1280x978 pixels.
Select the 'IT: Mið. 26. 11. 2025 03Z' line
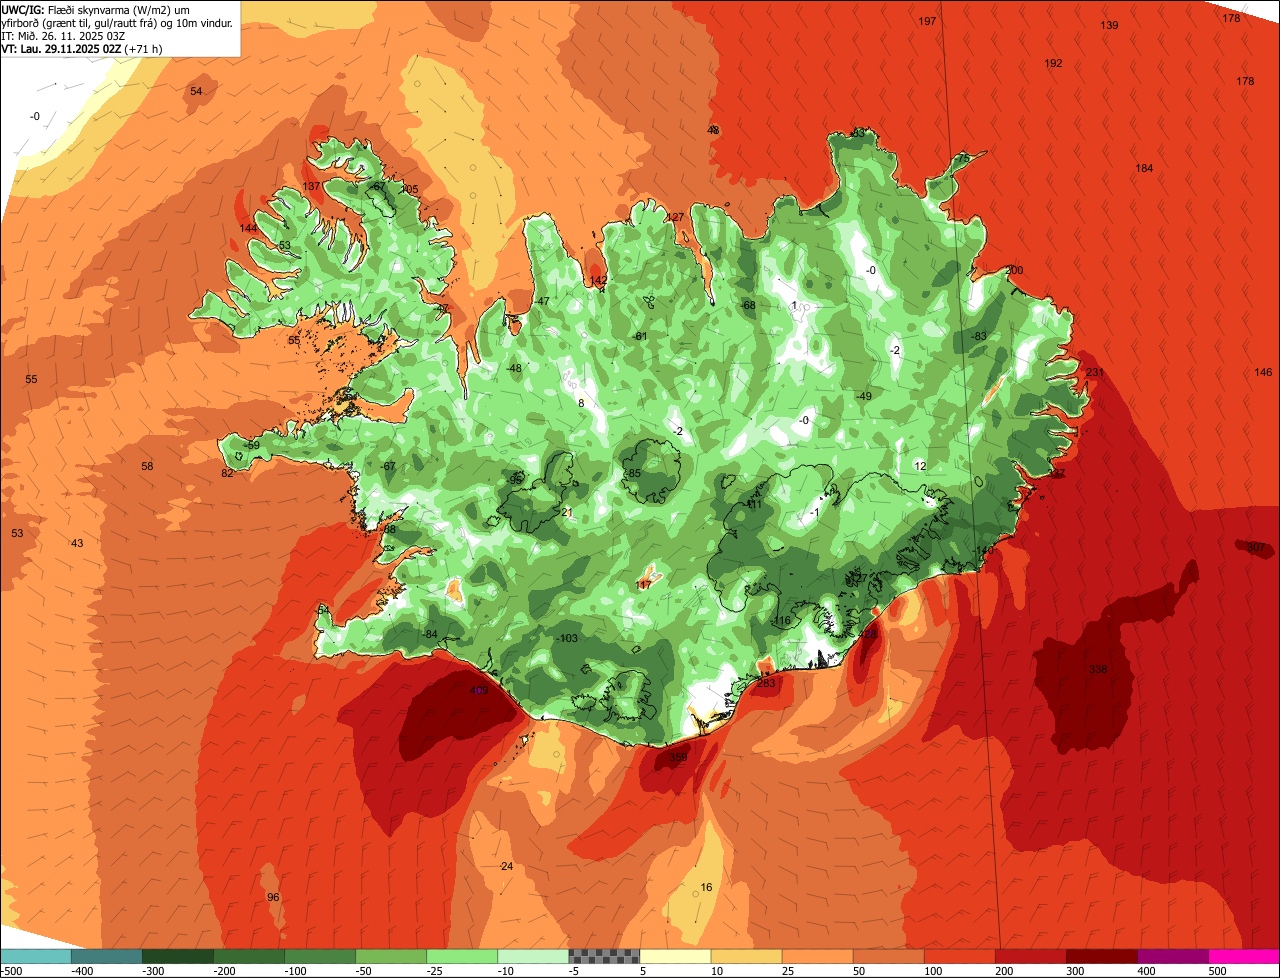pyautogui.click(x=63, y=36)
